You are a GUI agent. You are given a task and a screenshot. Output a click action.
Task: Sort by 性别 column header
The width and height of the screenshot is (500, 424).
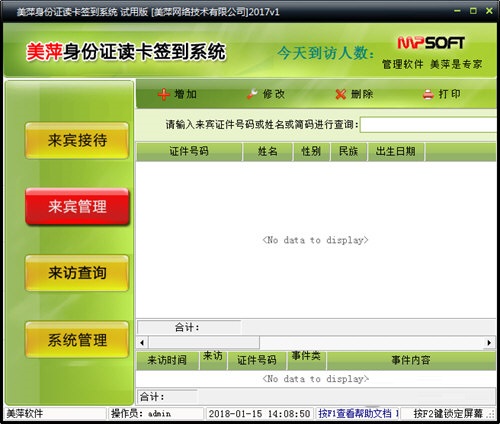311,152
